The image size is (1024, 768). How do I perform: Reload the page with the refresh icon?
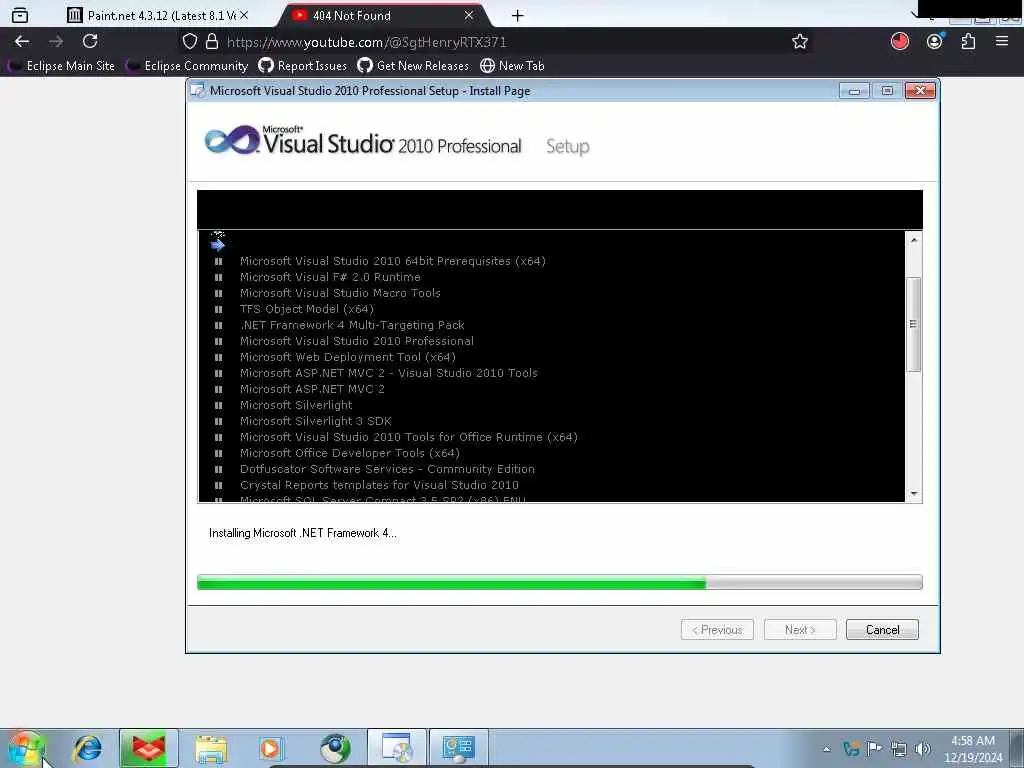(x=90, y=42)
